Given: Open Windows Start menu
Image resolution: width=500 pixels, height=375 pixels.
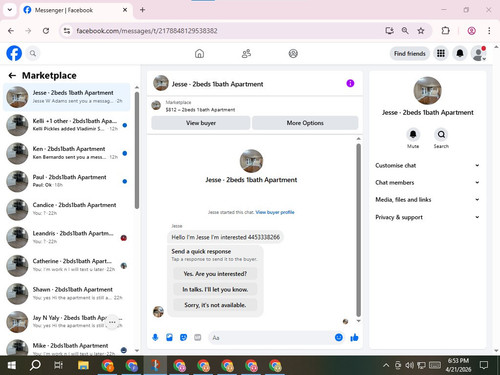Looking at the screenshot, I should pyautogui.click(x=12, y=365).
